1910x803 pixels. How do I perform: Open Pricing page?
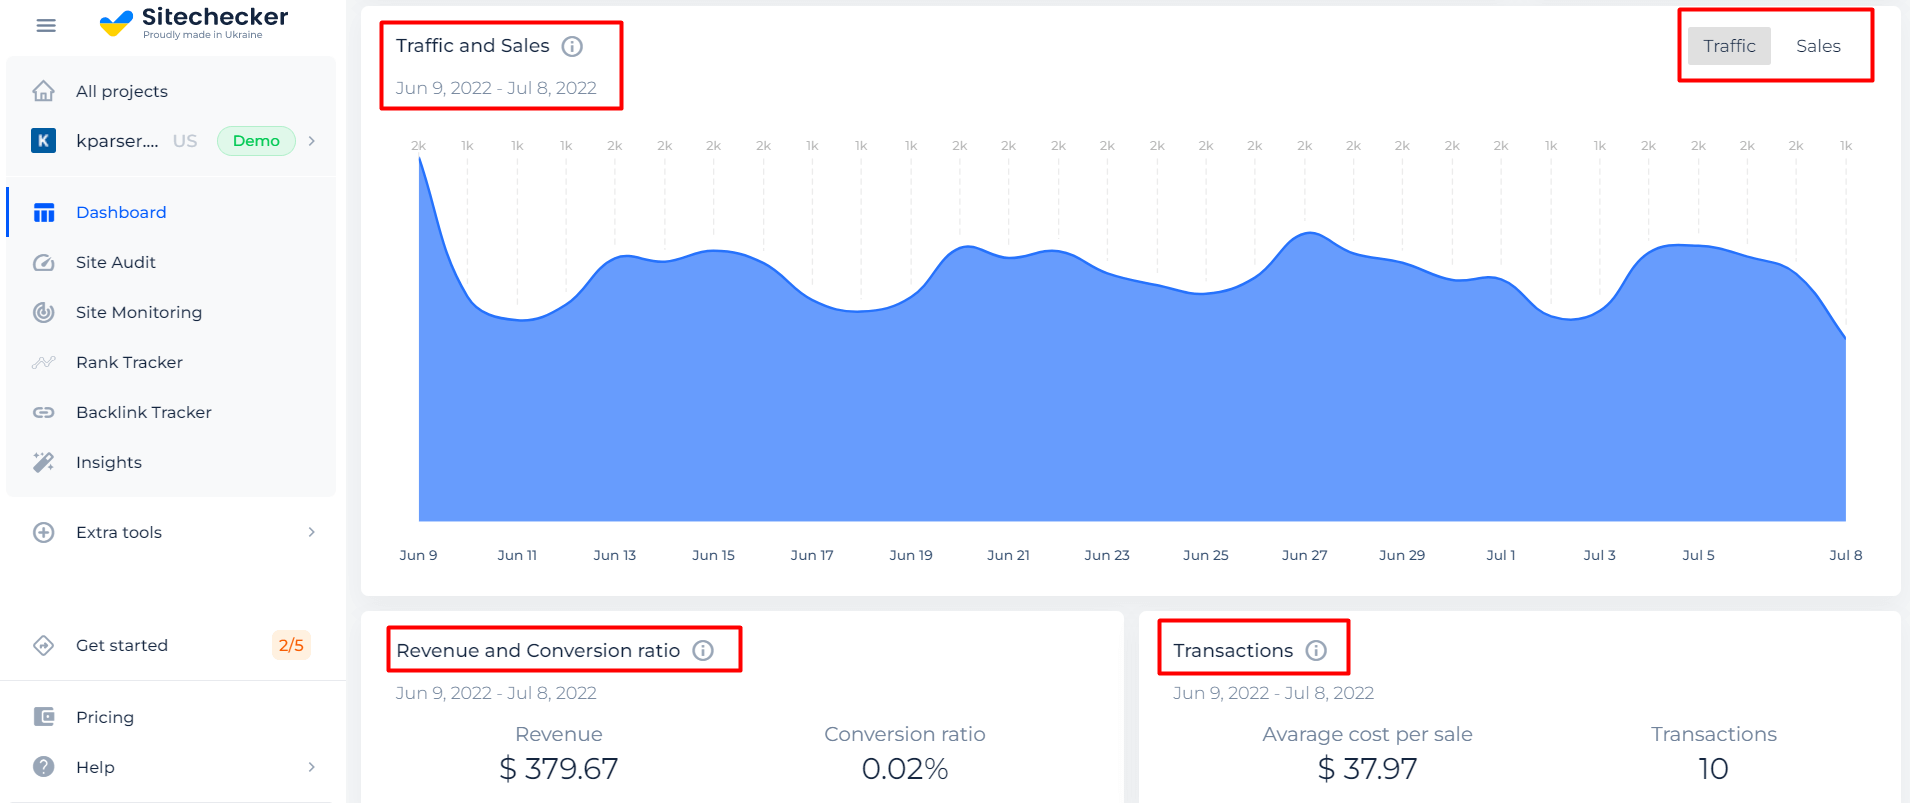point(105,717)
